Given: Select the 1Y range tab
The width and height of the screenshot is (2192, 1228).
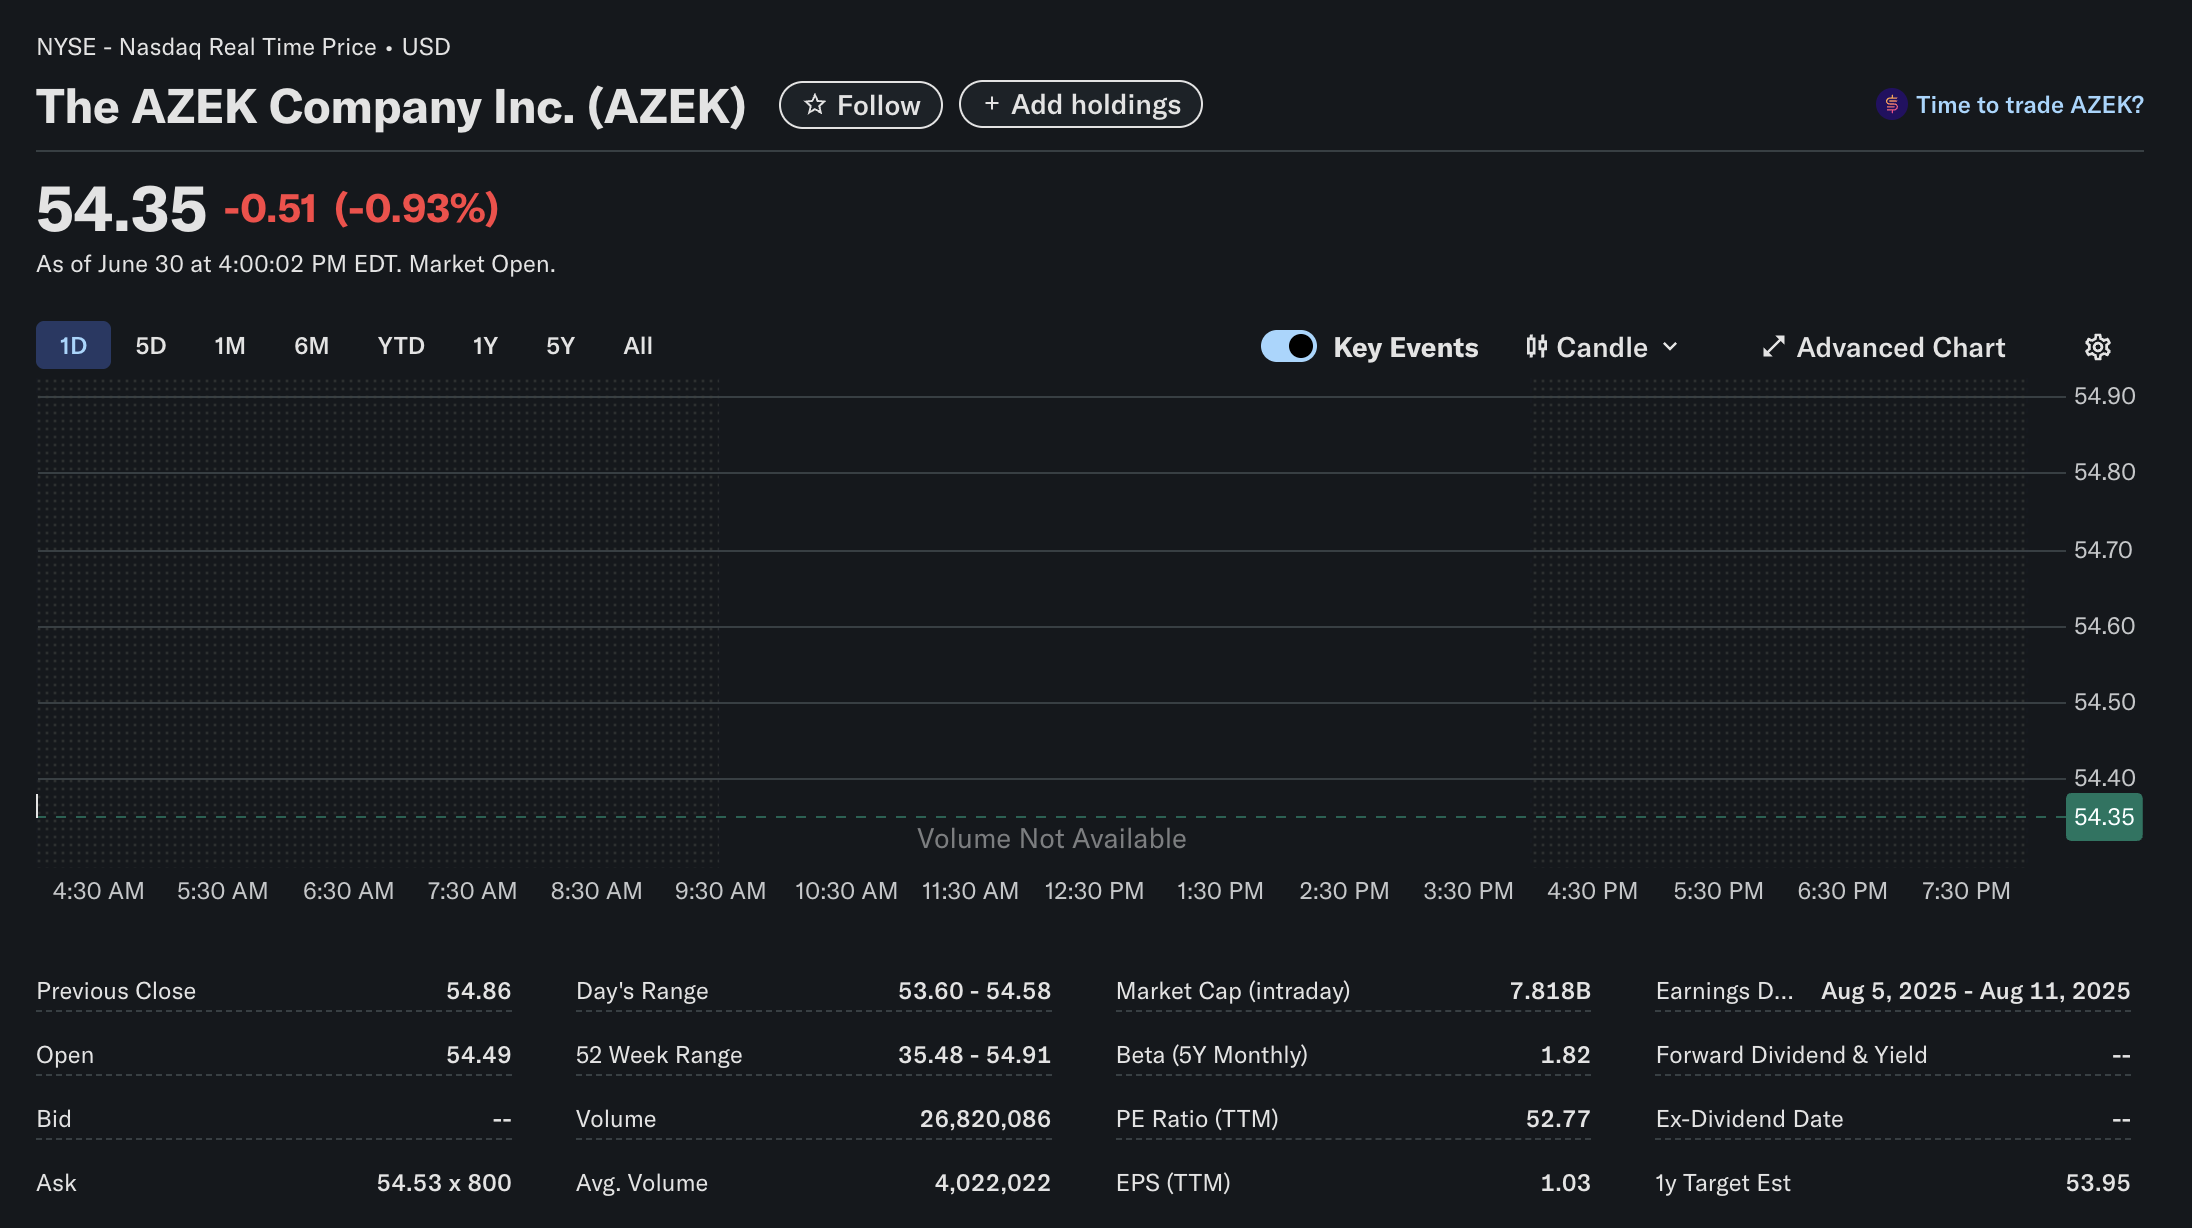Looking at the screenshot, I should point(485,346).
